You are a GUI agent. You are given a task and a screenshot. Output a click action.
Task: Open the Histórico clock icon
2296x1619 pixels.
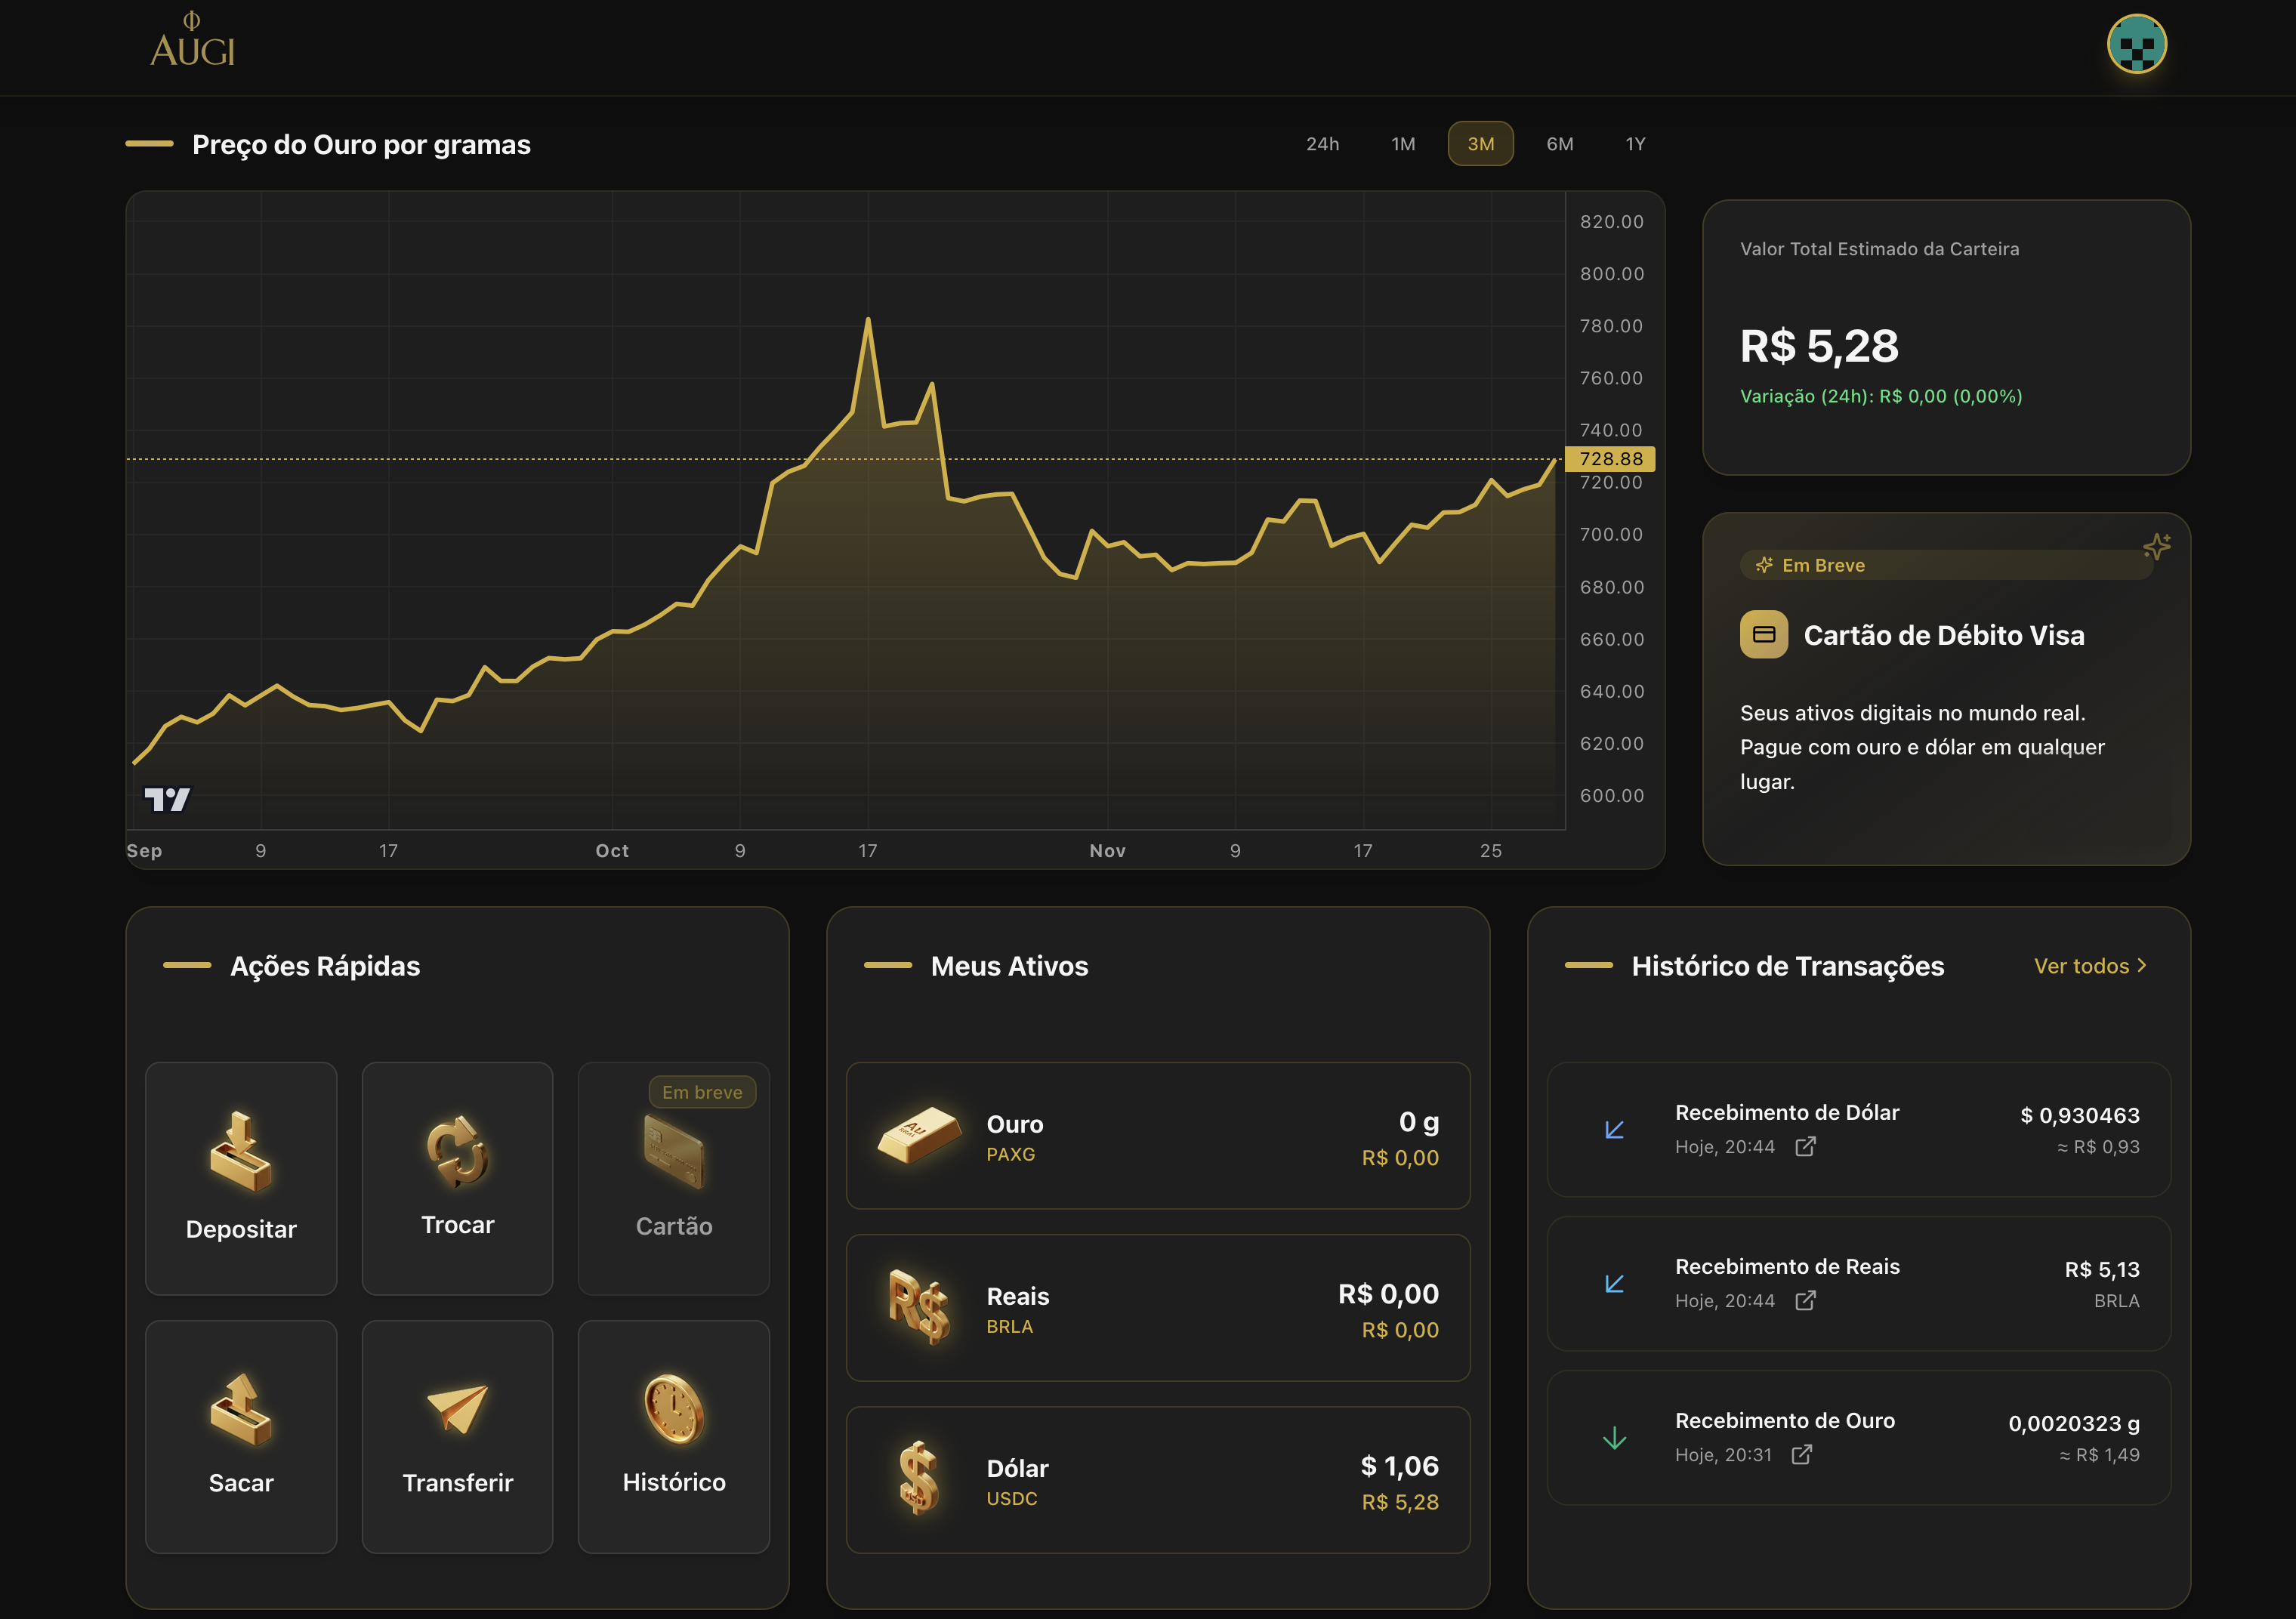click(673, 1413)
